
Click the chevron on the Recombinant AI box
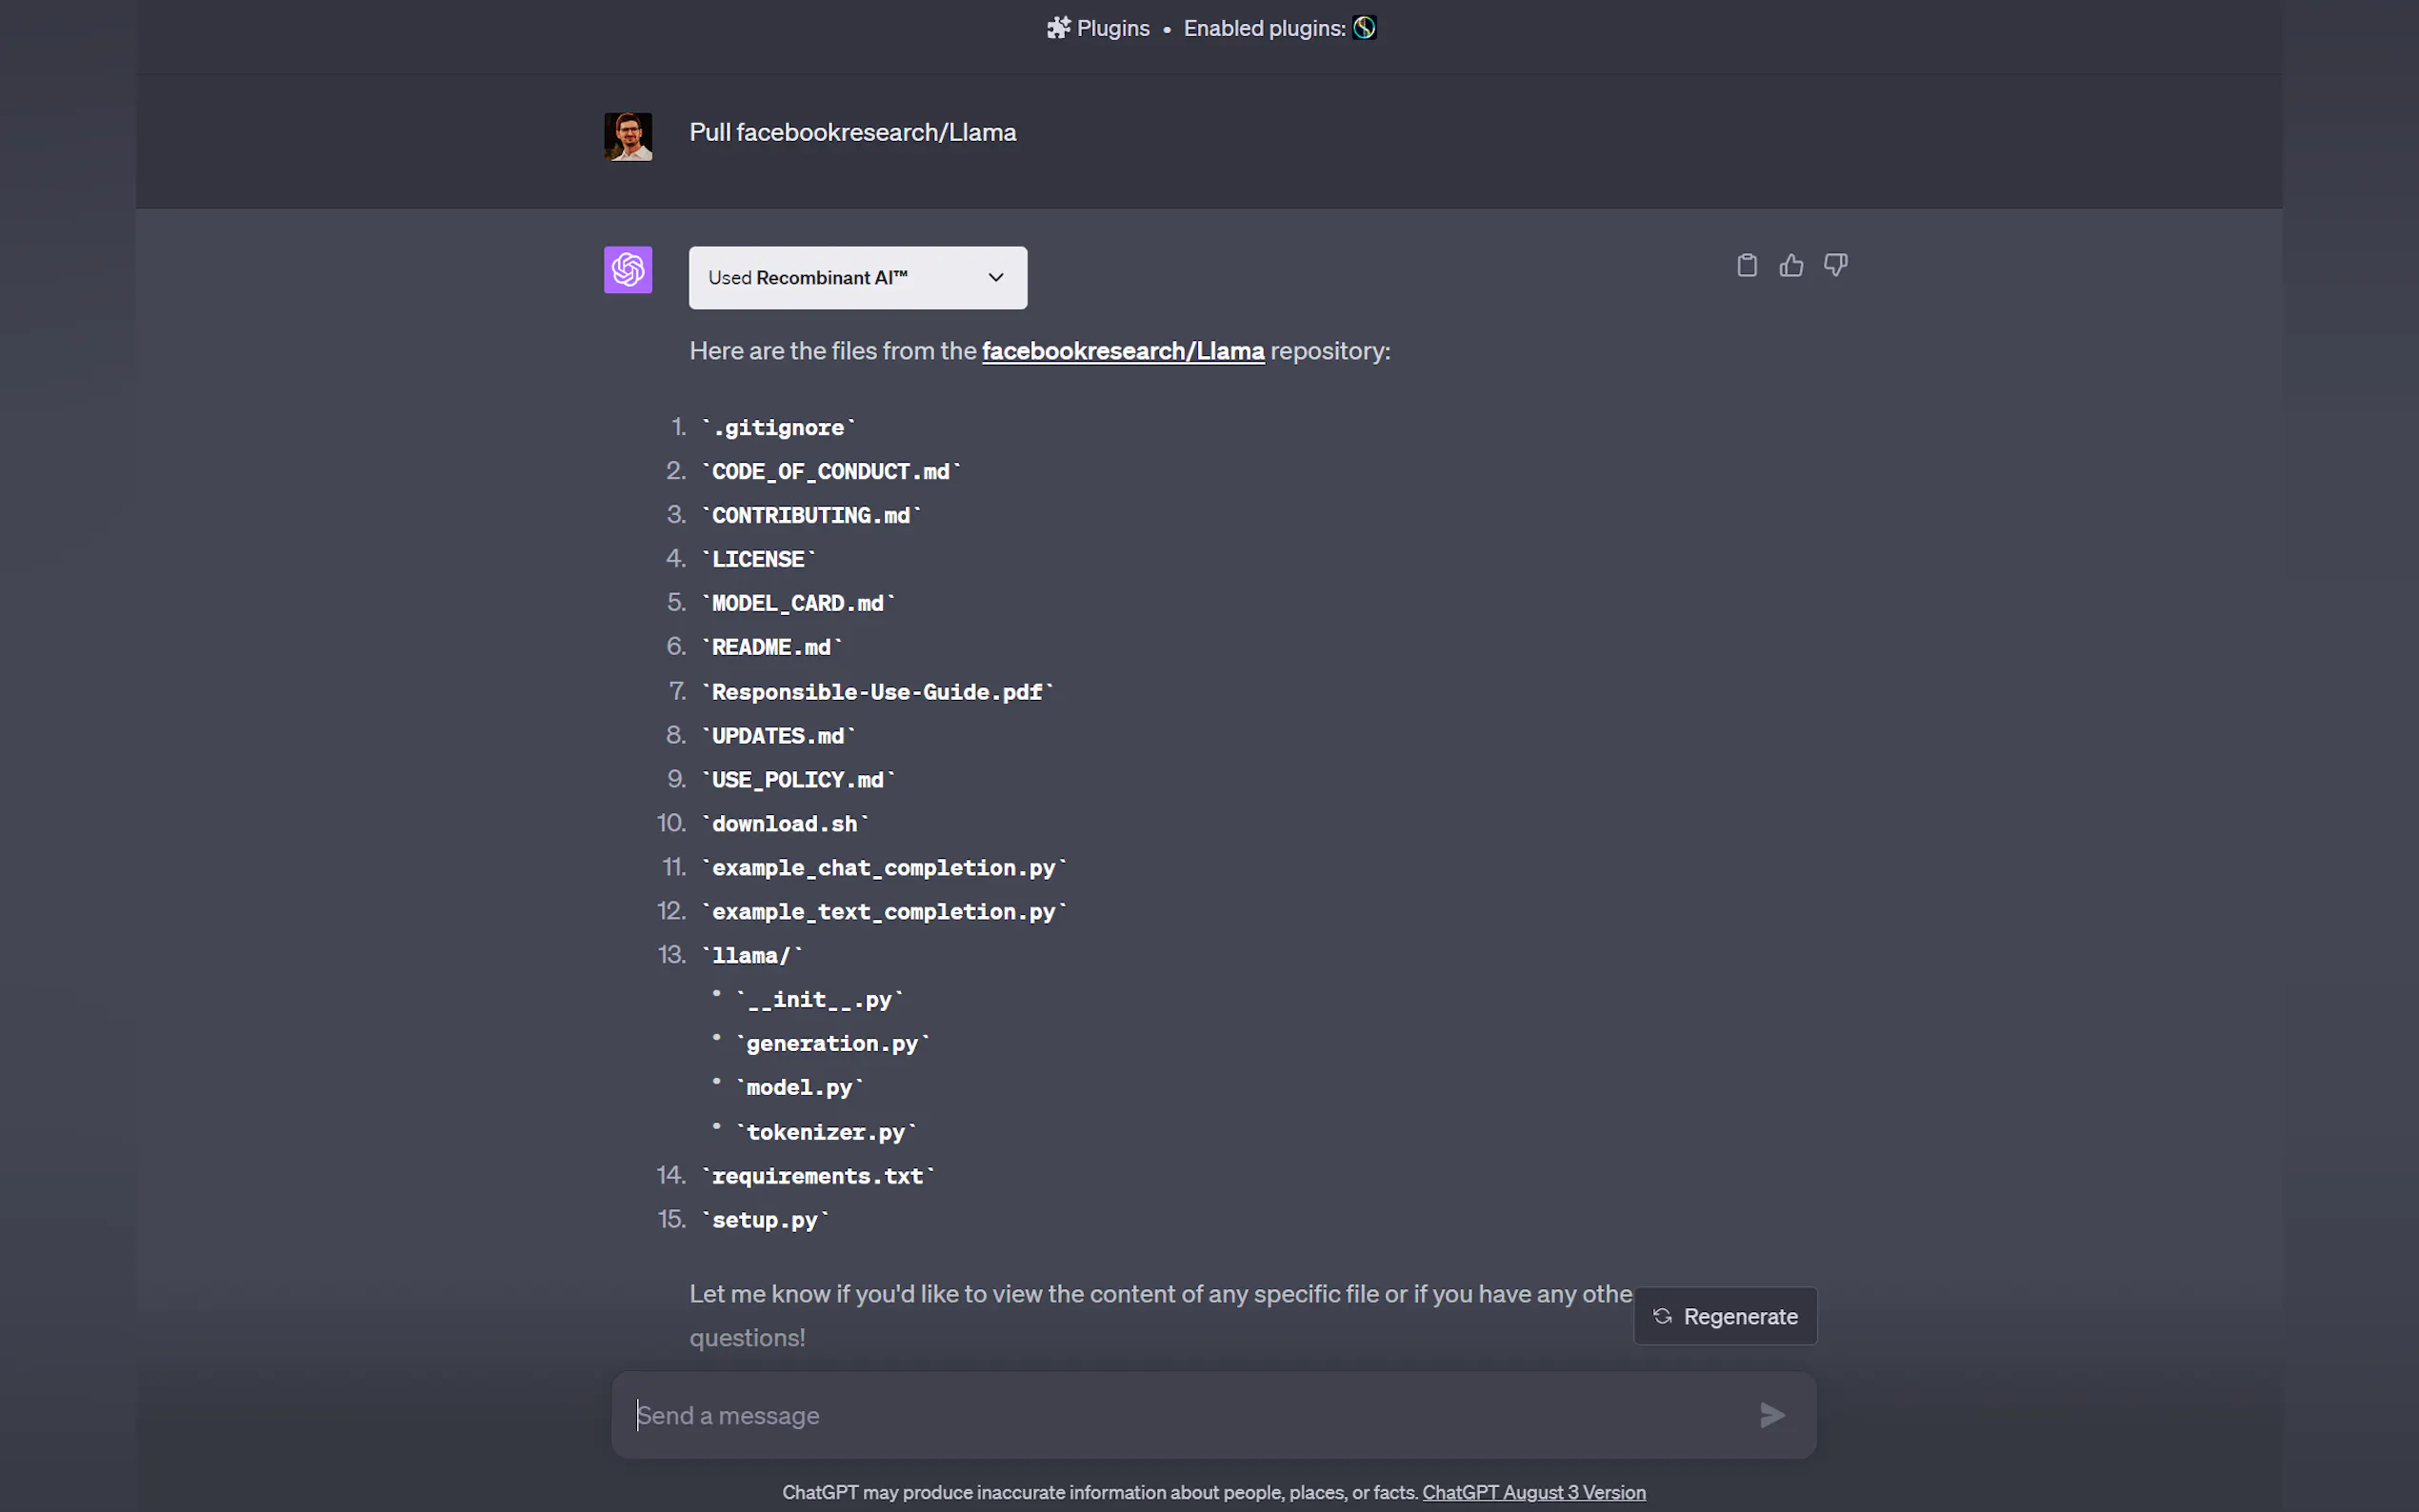[x=996, y=278]
